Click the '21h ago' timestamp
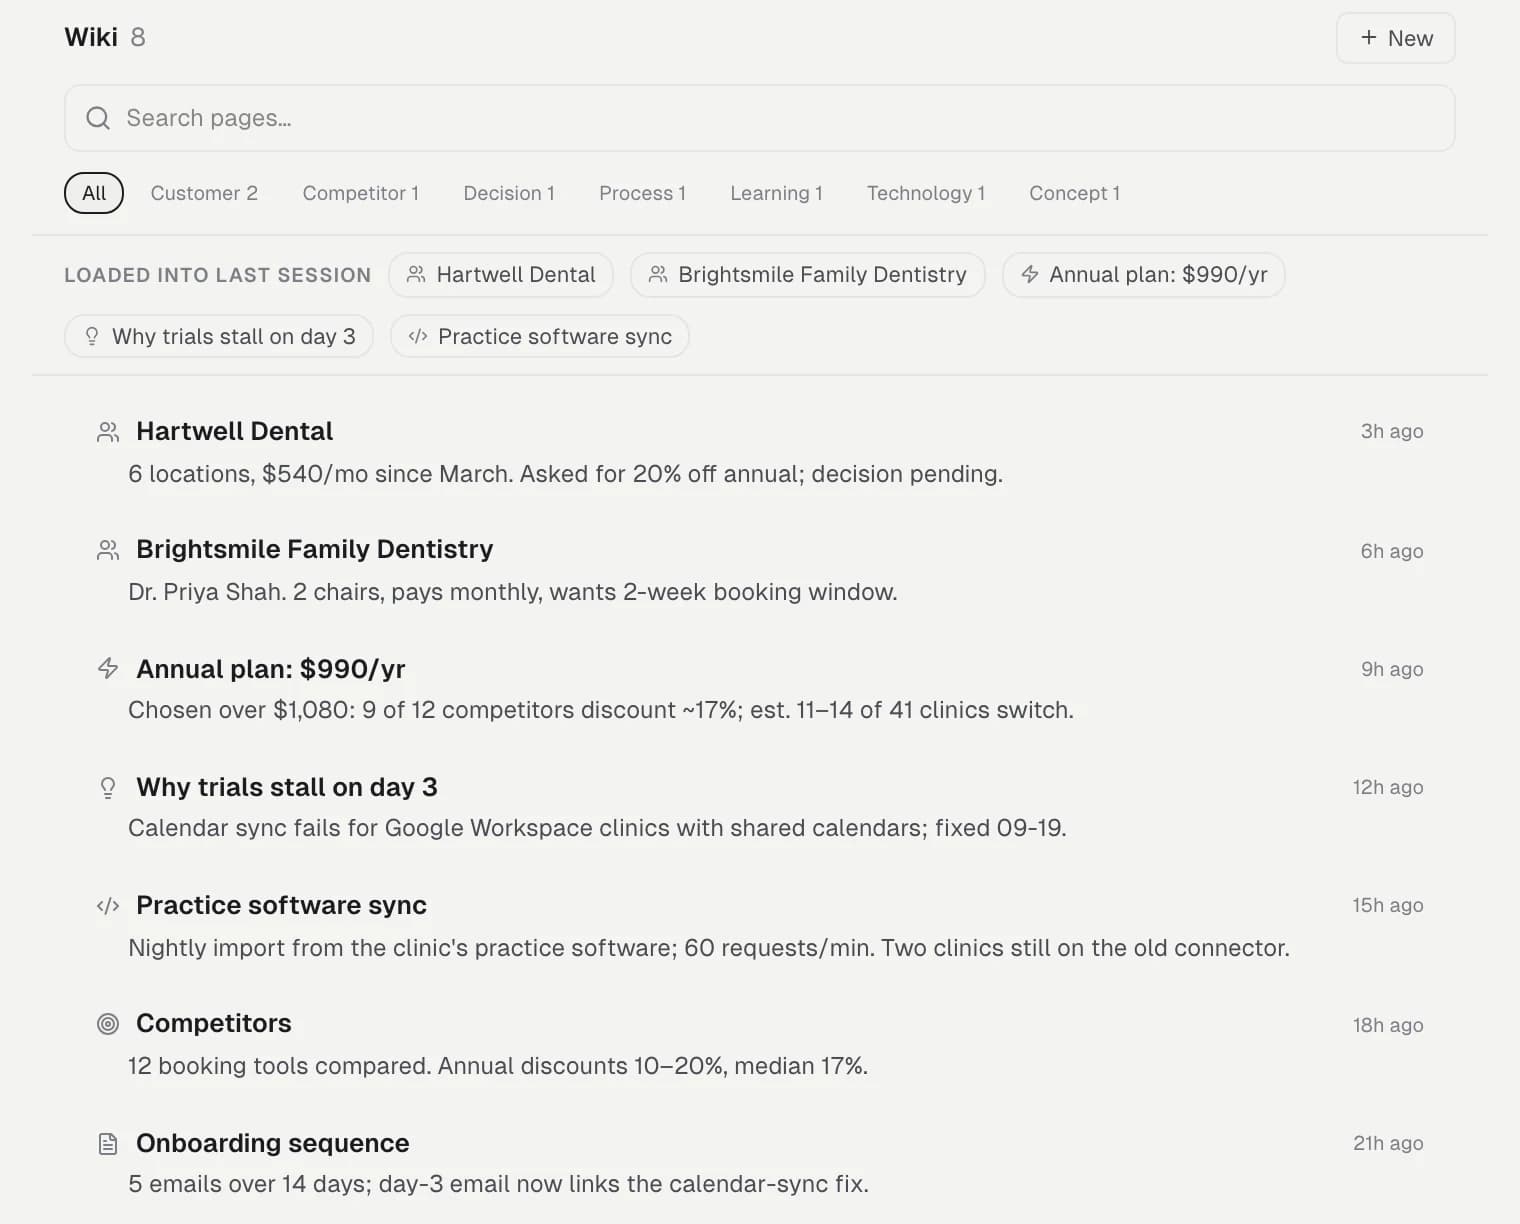Screen dimensions: 1520x1224 point(1388,1143)
